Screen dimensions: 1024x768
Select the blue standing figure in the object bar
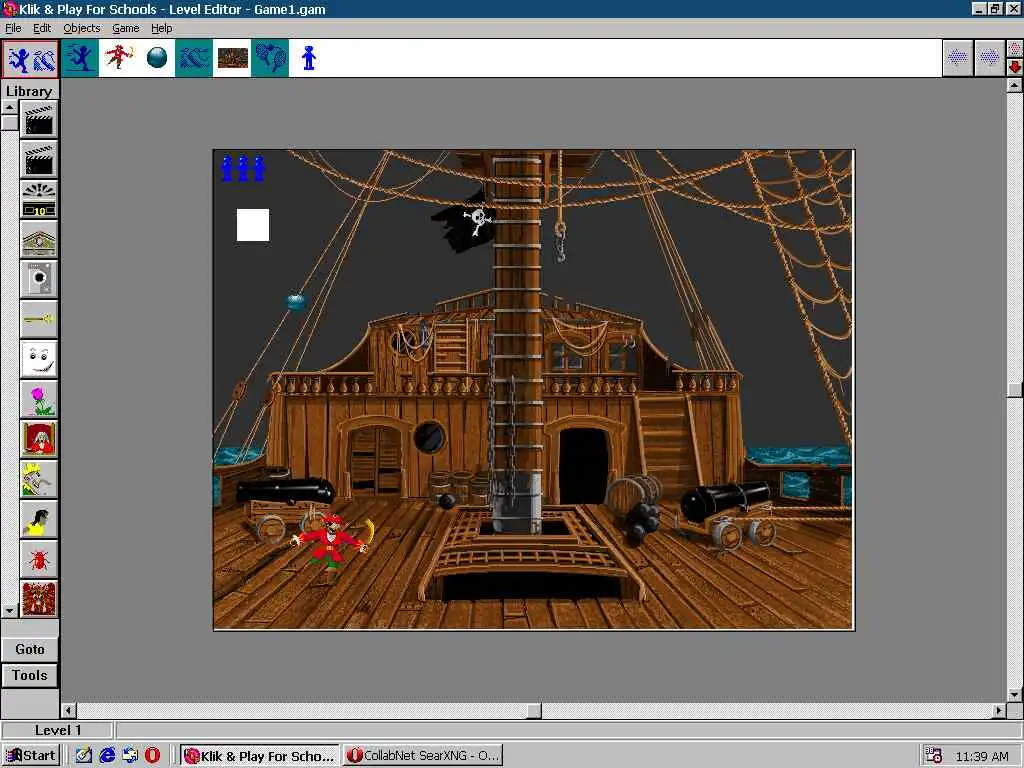tap(309, 58)
